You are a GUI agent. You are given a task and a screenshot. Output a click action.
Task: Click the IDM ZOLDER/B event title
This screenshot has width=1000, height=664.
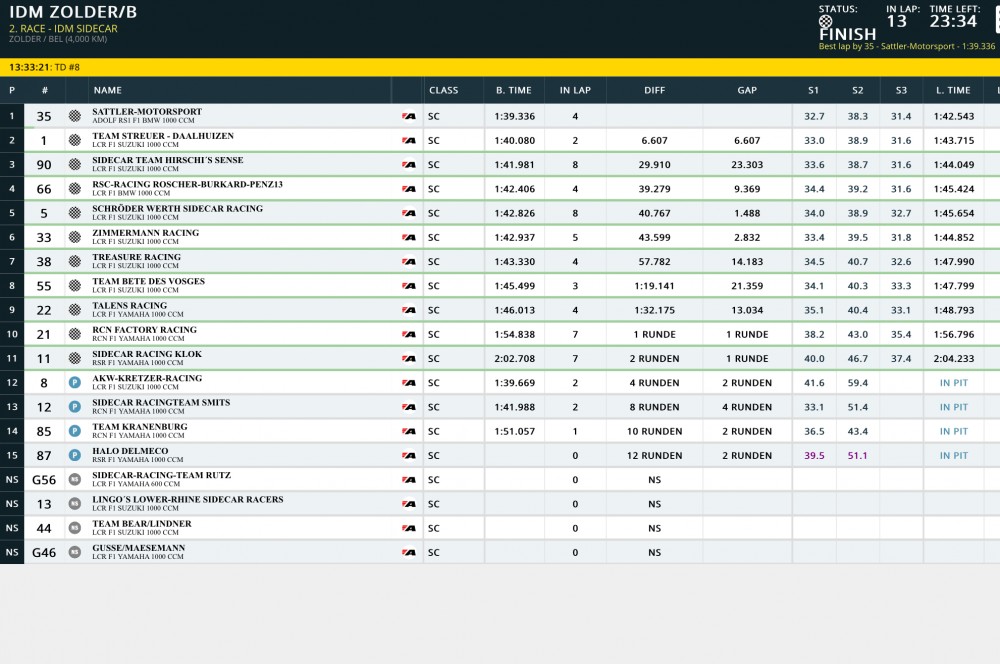pos(73,12)
